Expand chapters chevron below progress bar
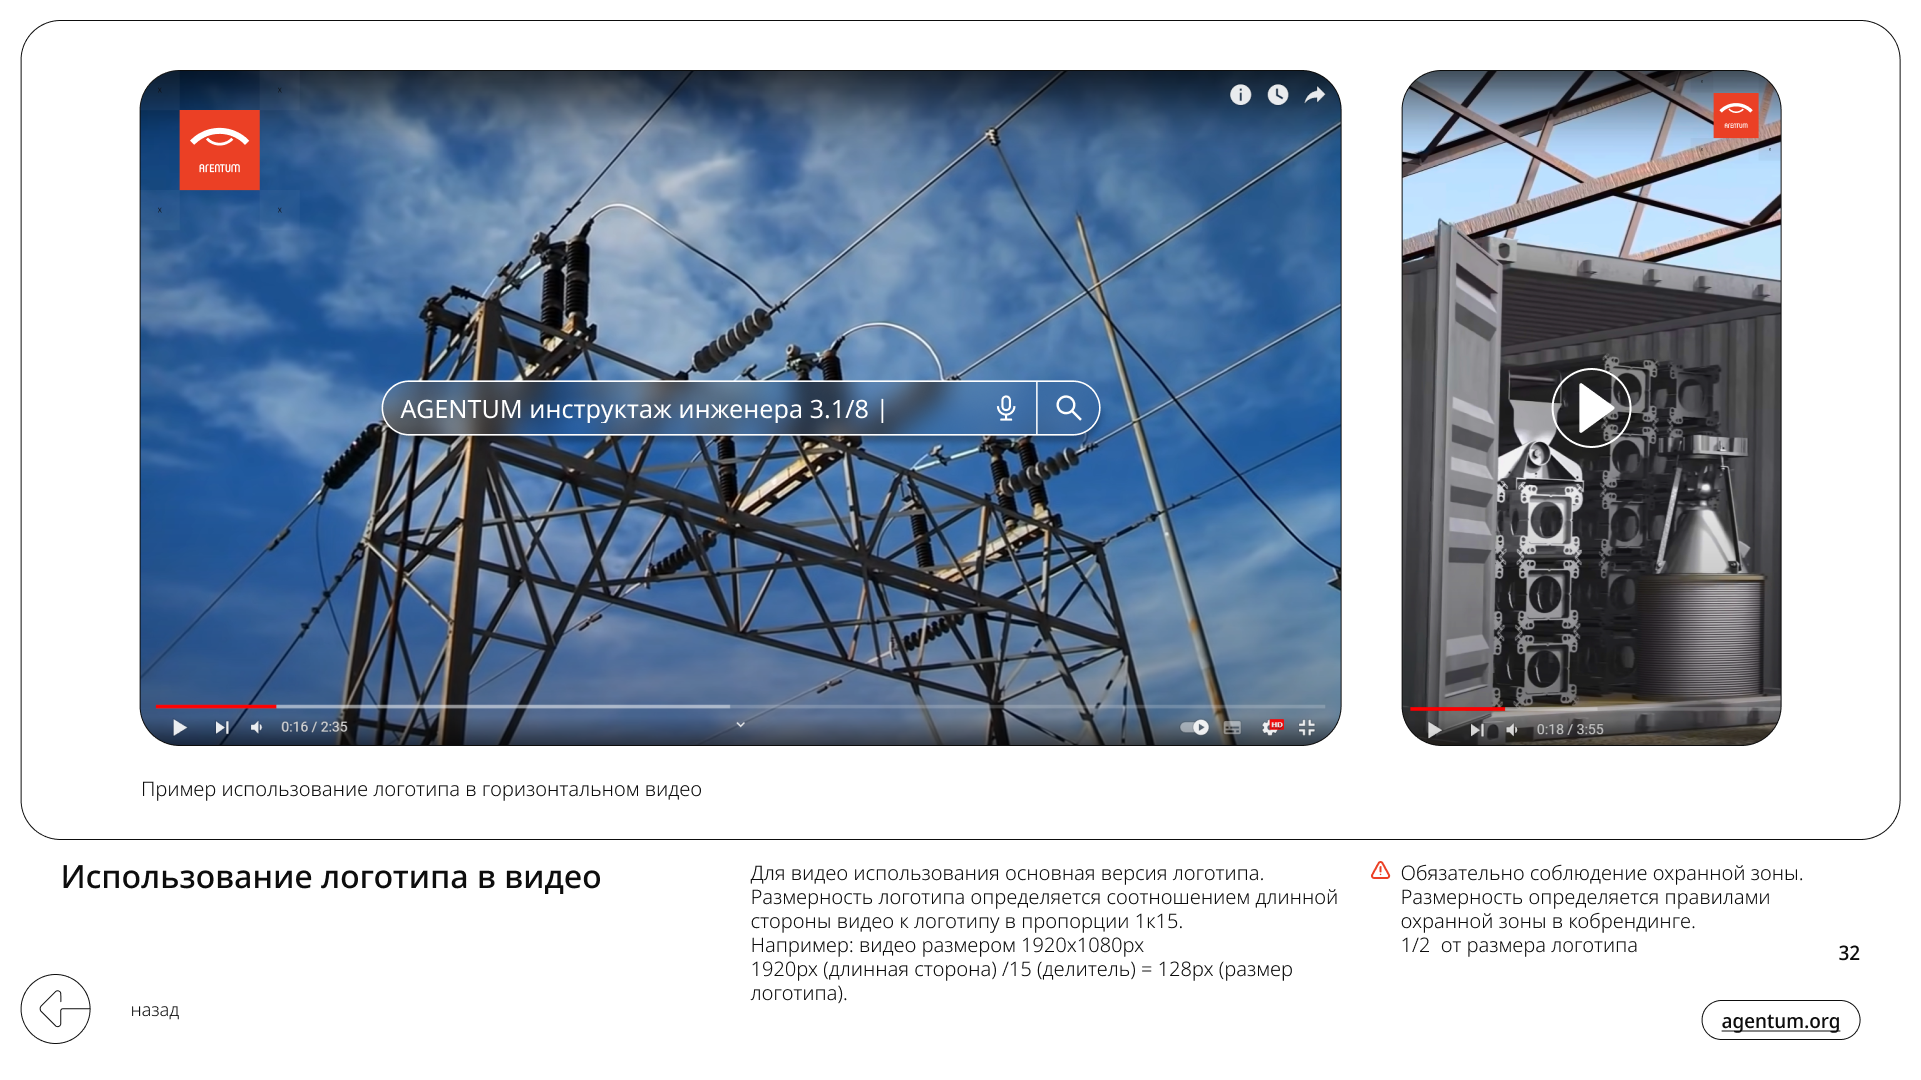 [x=740, y=724]
